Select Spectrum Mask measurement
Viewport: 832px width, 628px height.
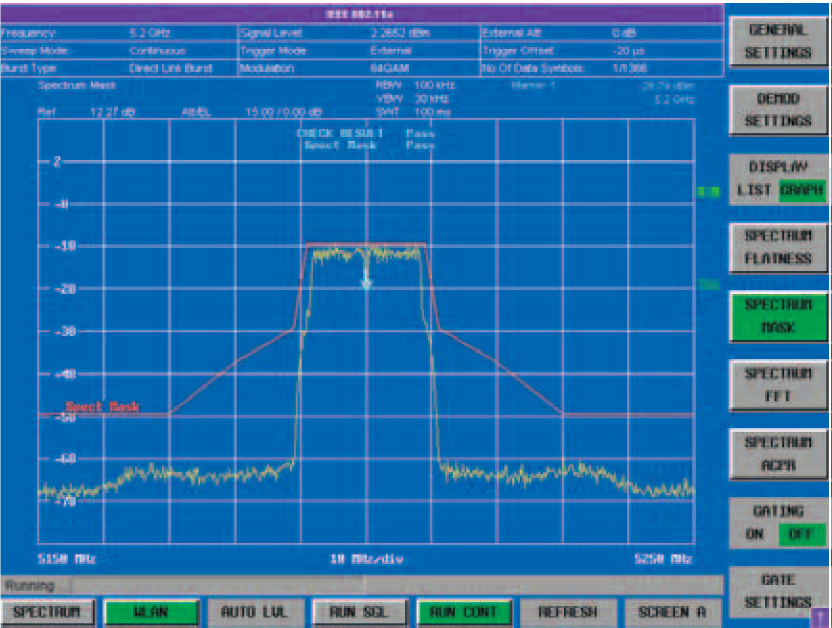click(779, 315)
